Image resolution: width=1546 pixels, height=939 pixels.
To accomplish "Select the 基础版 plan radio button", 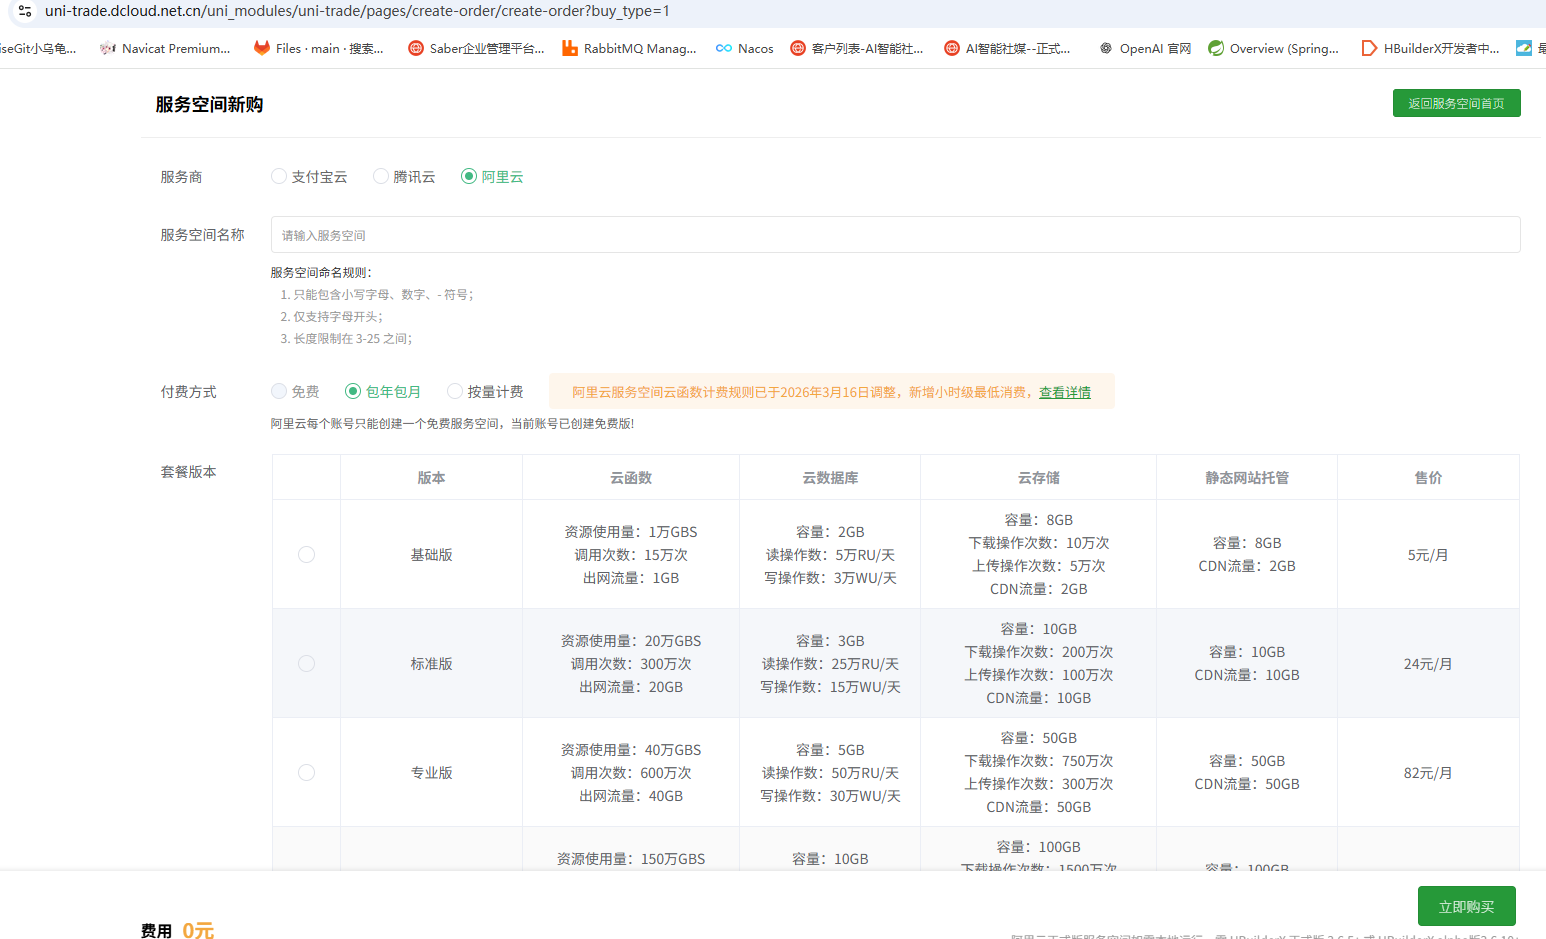I will point(307,555).
